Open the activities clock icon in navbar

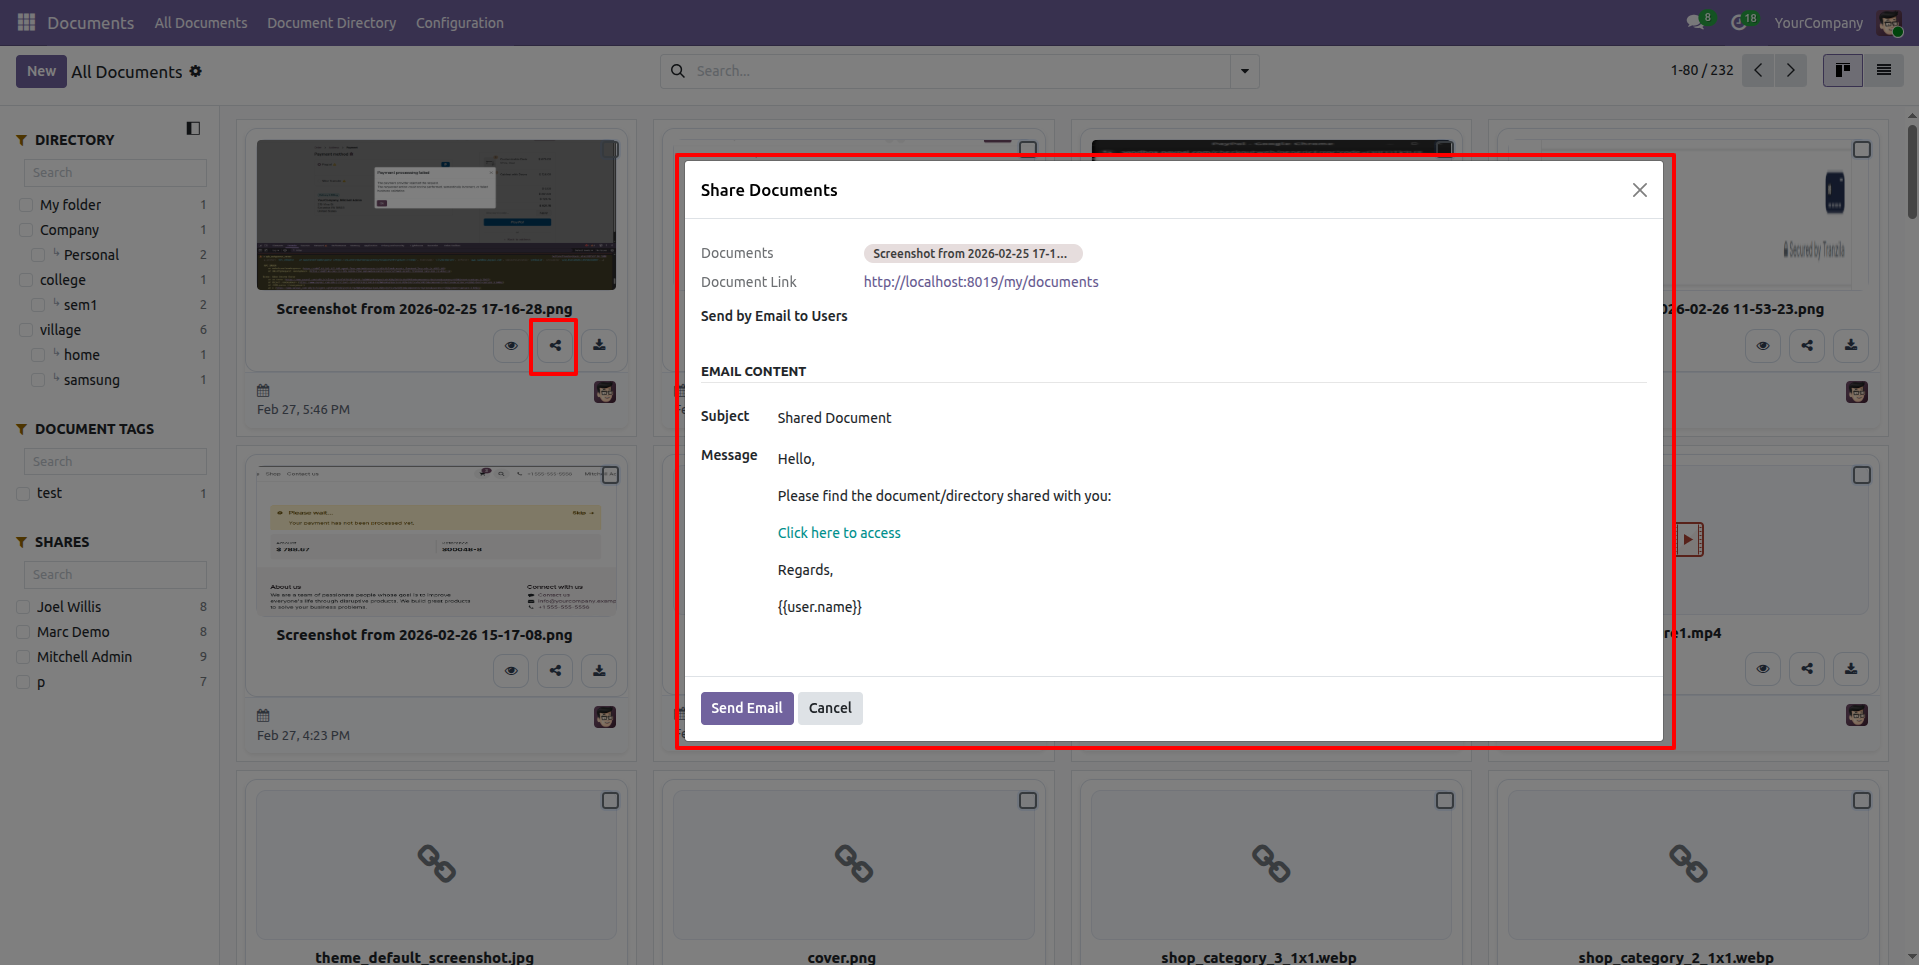[x=1740, y=22]
